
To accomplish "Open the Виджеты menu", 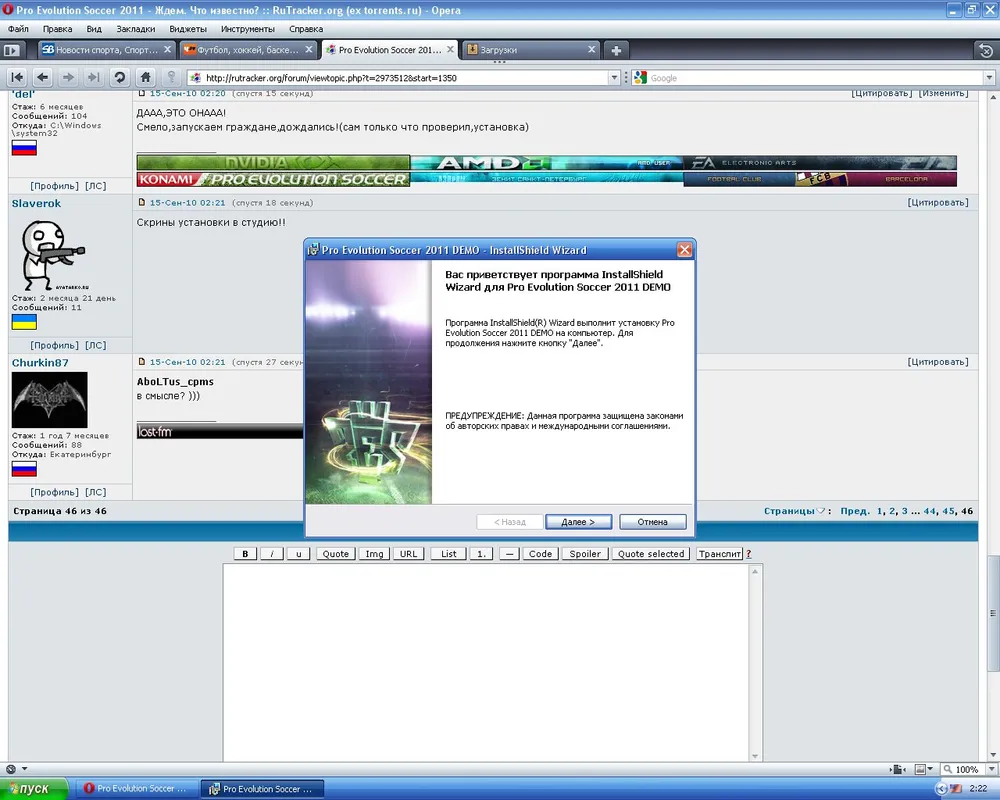I will (x=188, y=29).
